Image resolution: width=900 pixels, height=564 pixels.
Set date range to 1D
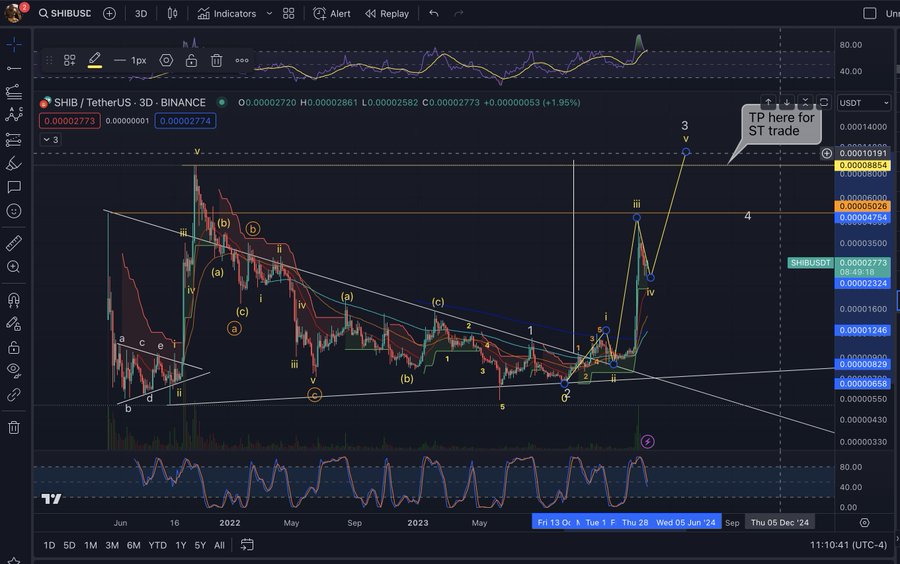[x=49, y=545]
